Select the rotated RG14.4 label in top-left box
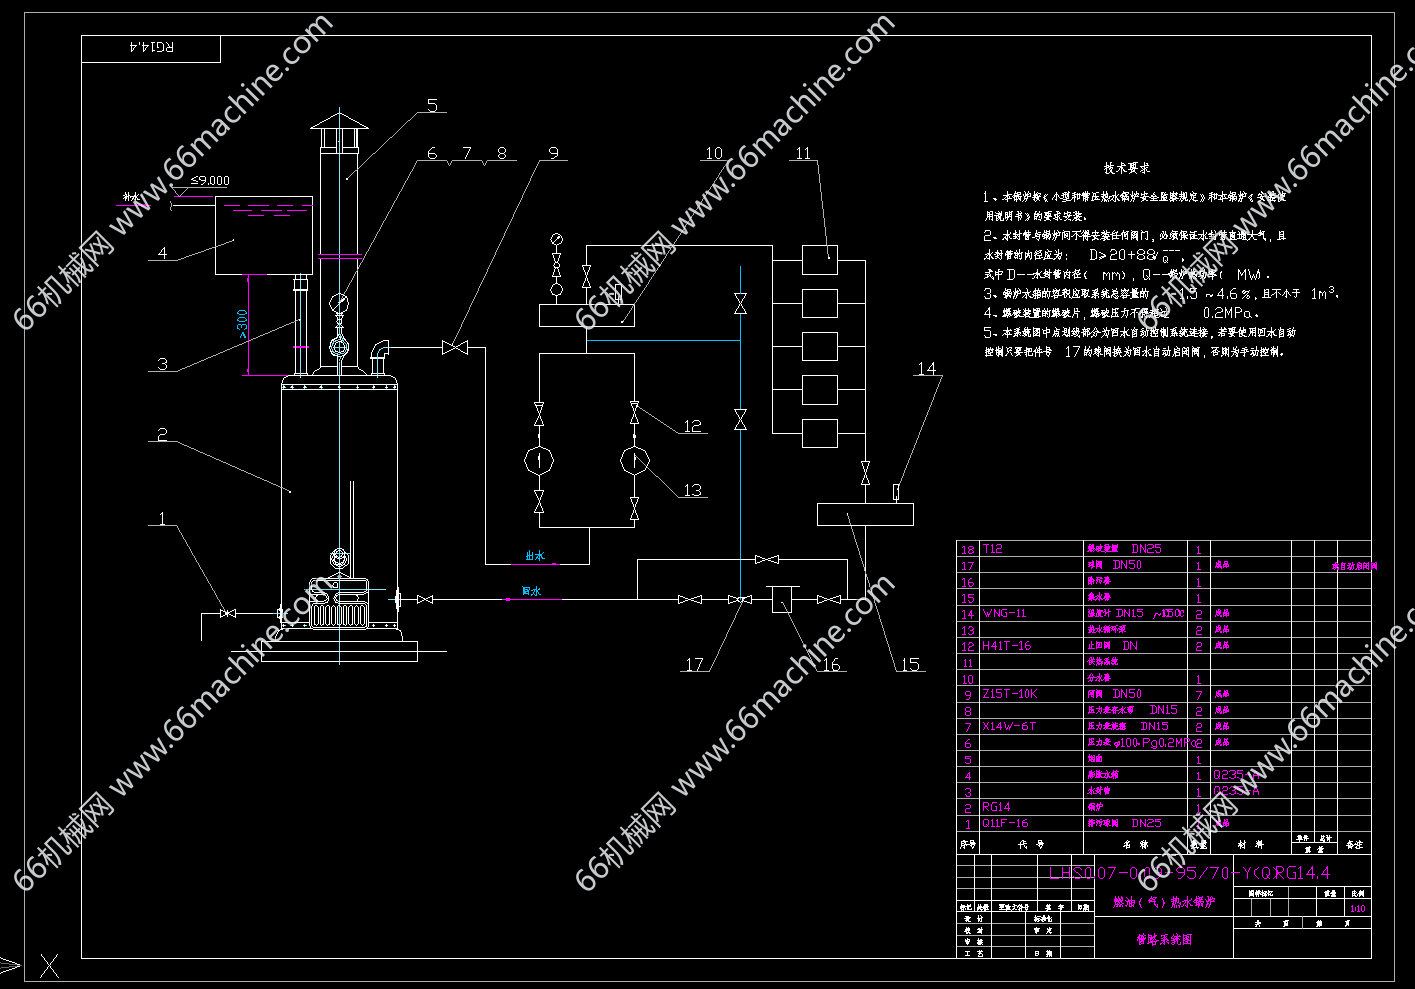1415x989 pixels. (x=151, y=48)
